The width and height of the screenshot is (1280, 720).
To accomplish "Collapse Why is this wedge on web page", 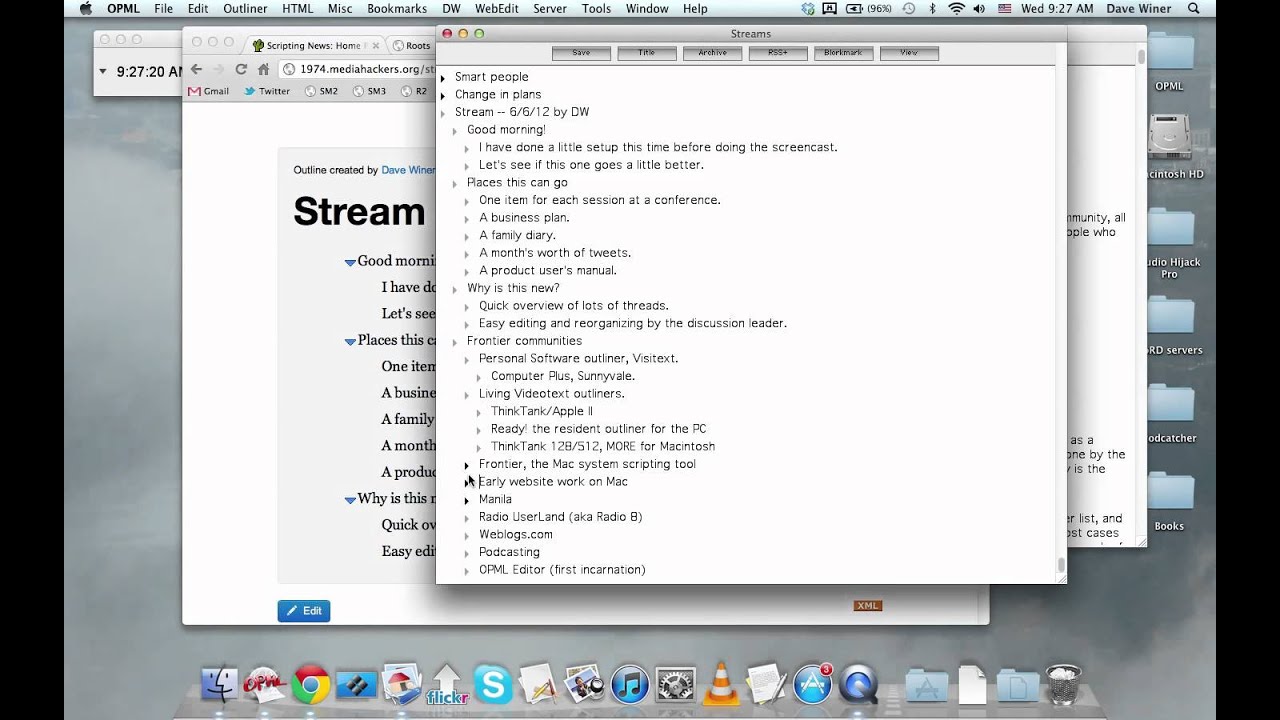I will coord(350,499).
